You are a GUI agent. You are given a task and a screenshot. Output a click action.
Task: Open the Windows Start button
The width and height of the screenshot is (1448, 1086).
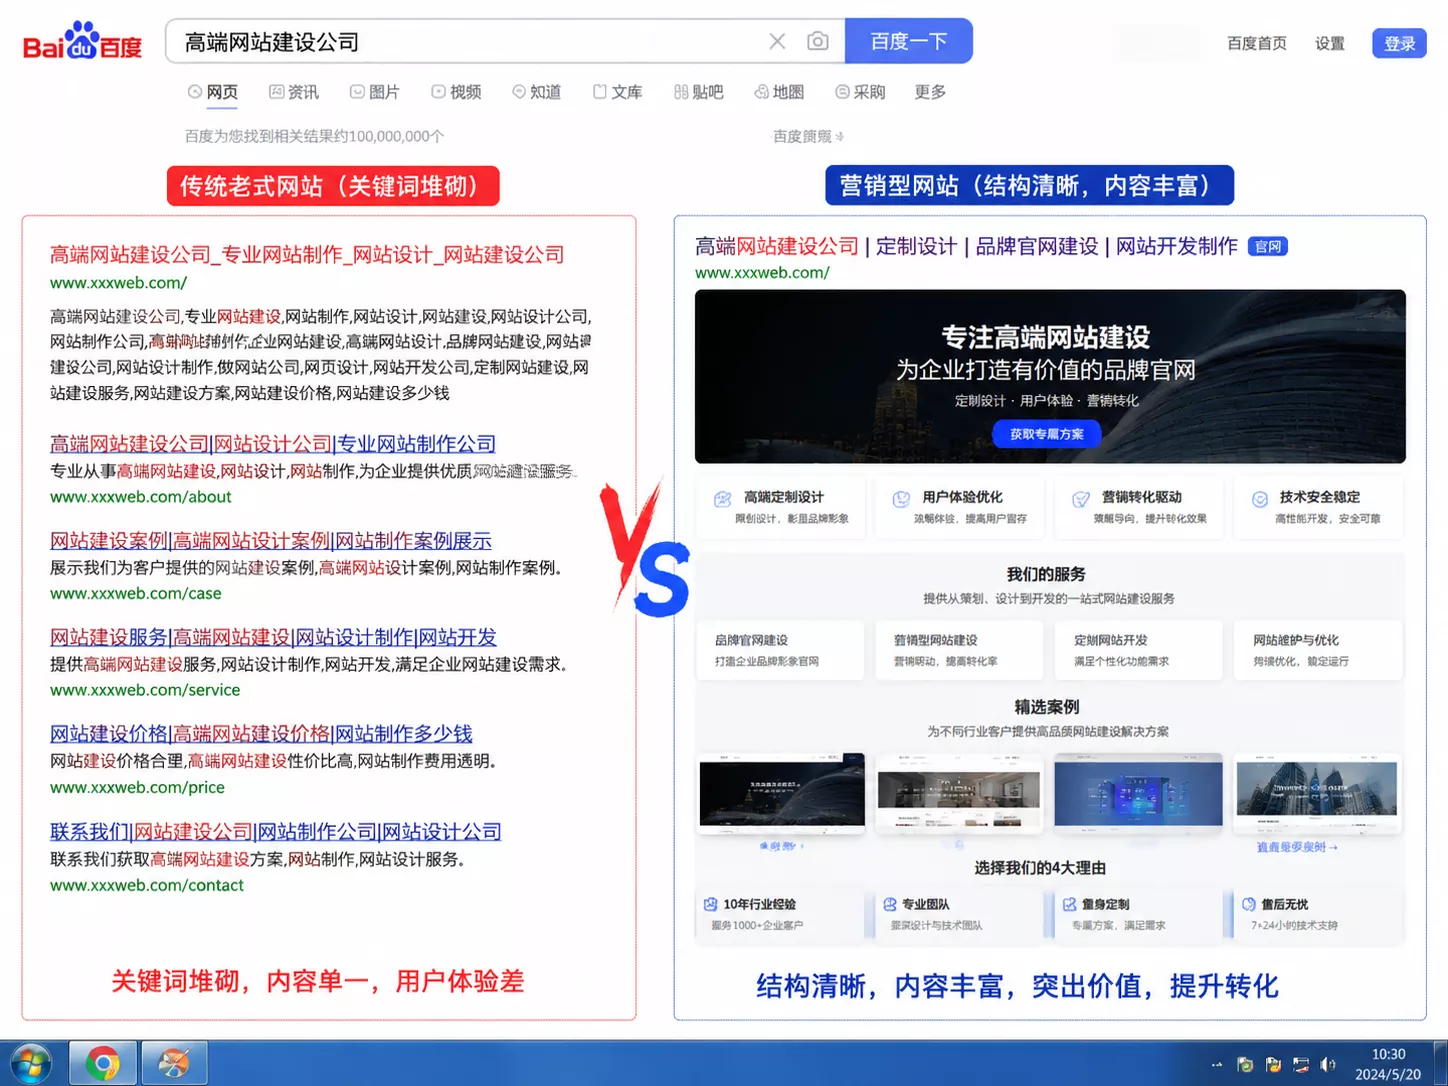click(30, 1063)
